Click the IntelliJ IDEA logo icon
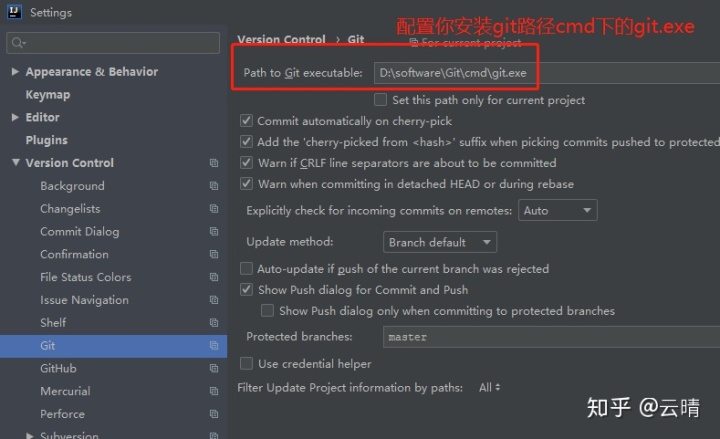The image size is (720, 439). click(x=14, y=12)
